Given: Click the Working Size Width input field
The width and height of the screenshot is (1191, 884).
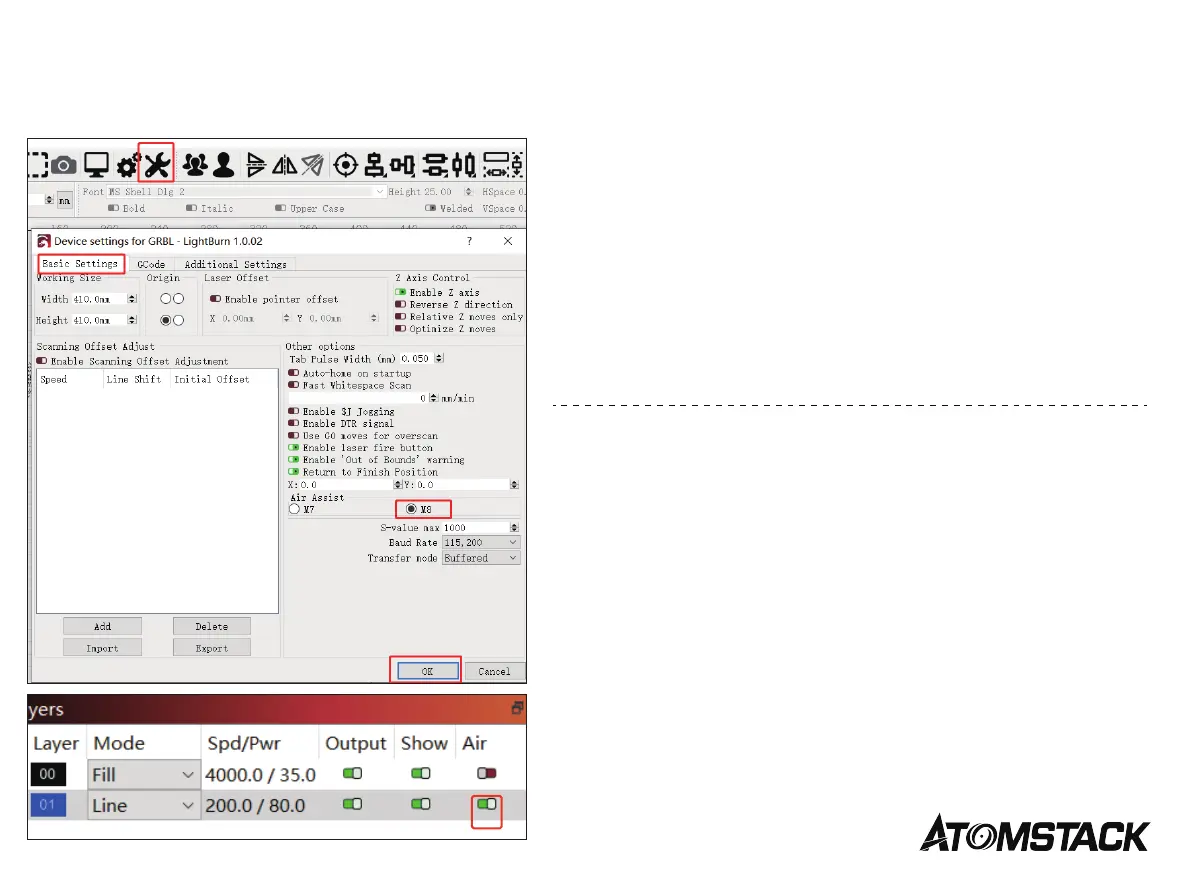Looking at the screenshot, I should [100, 299].
